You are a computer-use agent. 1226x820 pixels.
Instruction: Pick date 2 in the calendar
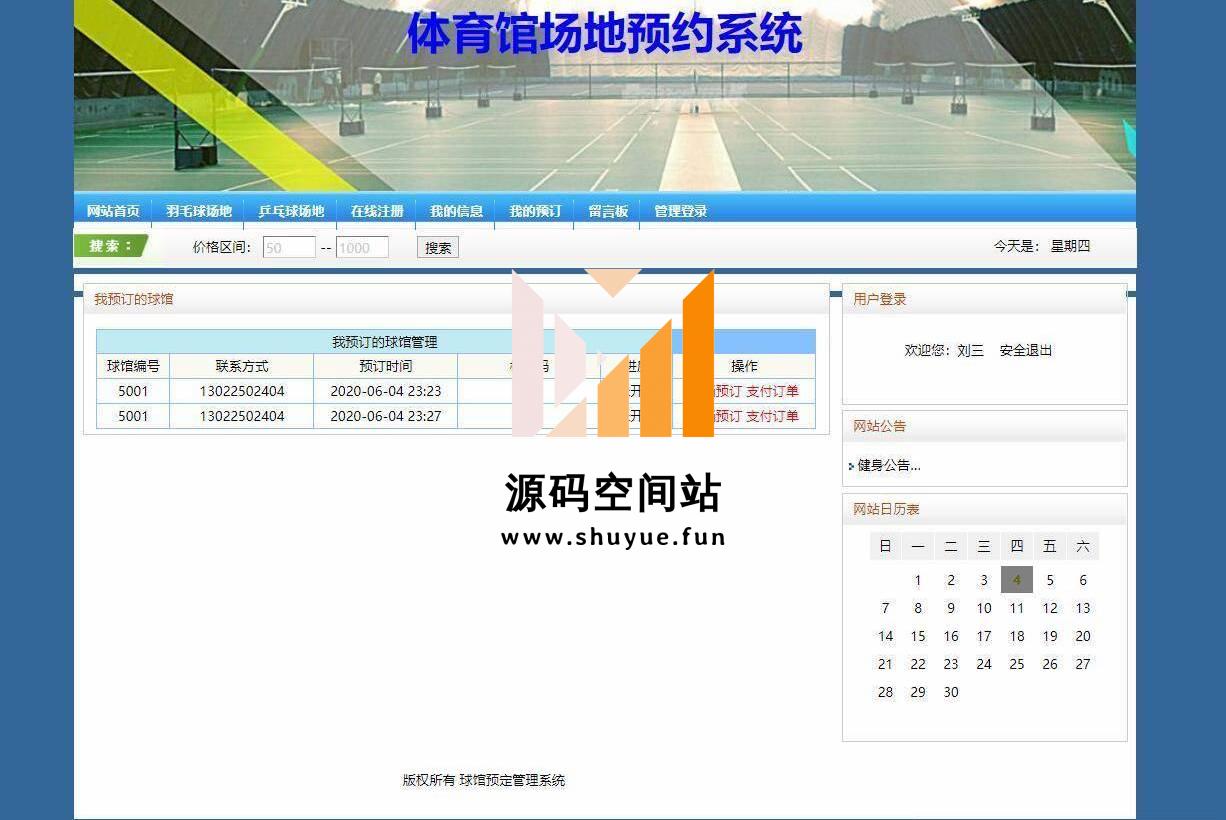point(951,580)
